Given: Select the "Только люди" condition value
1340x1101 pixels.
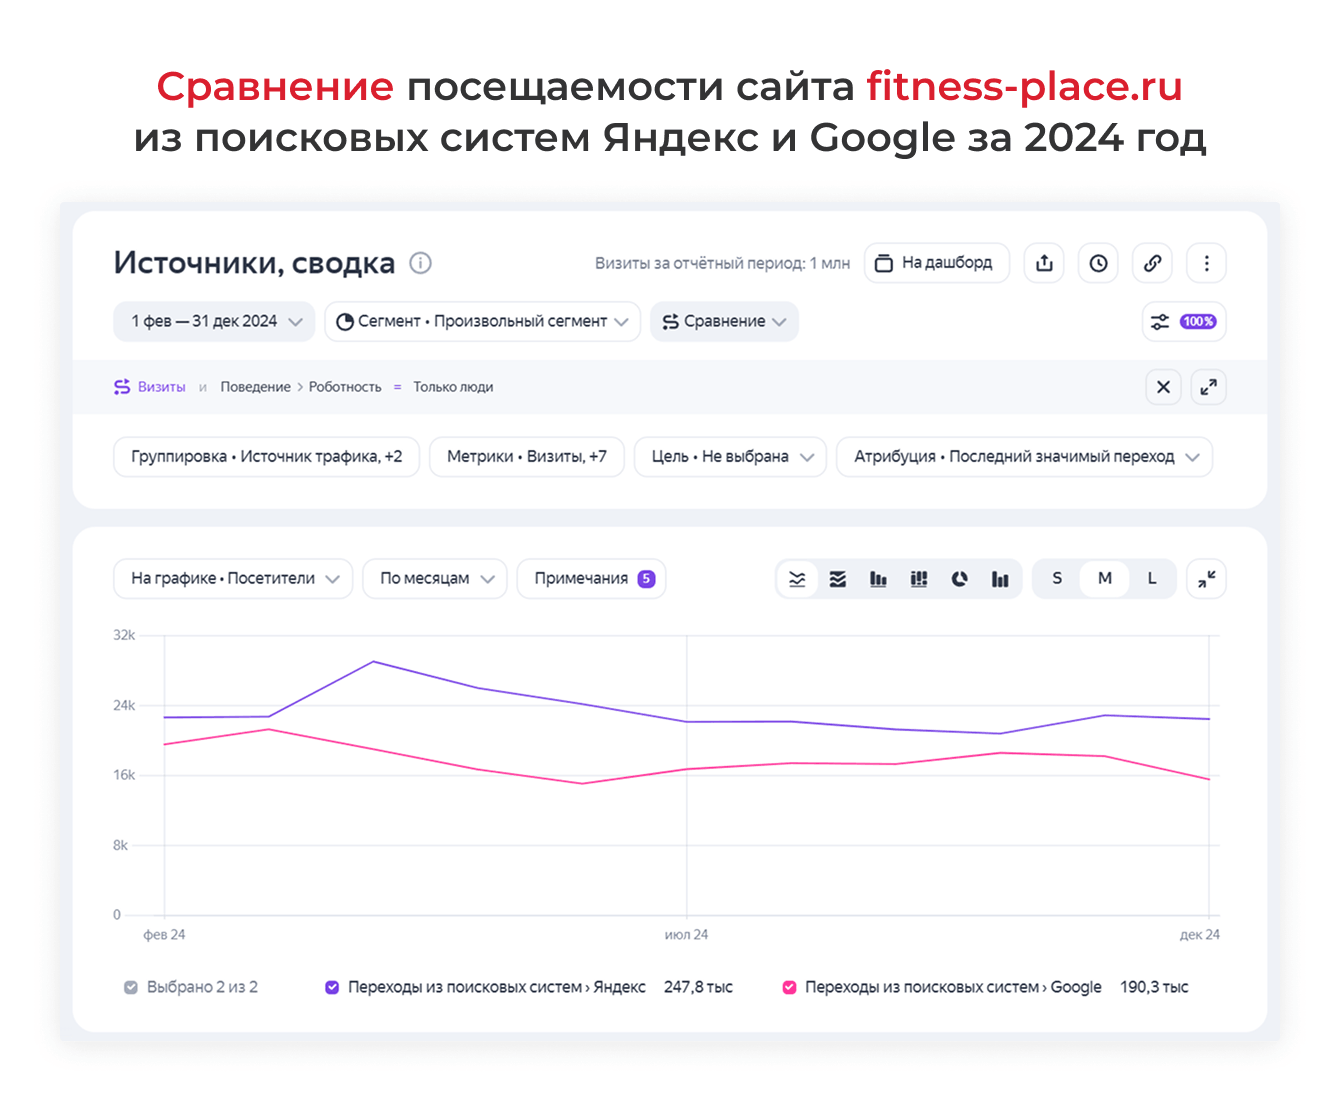Looking at the screenshot, I should click(x=453, y=387).
